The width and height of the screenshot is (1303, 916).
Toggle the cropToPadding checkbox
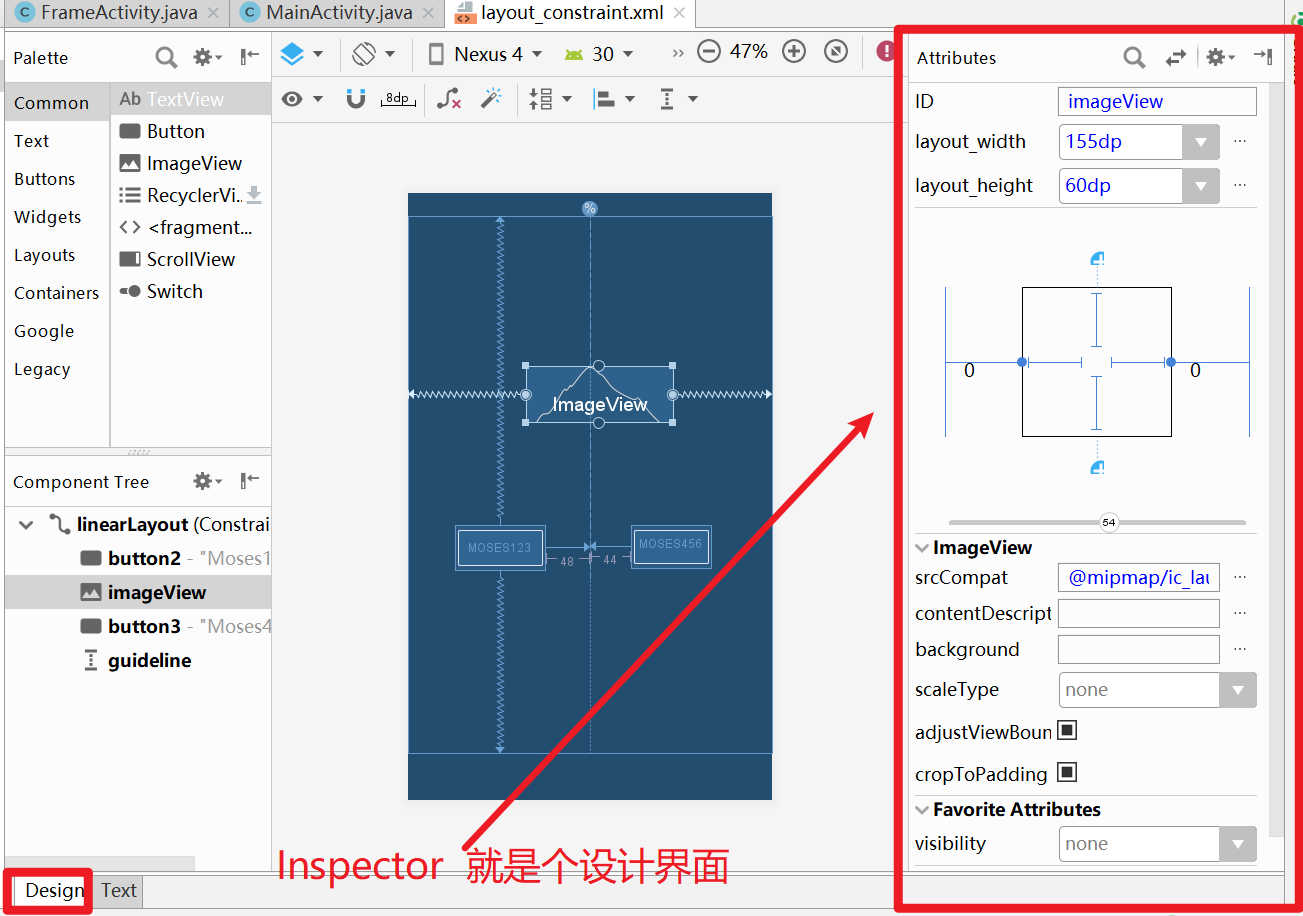[1067, 772]
